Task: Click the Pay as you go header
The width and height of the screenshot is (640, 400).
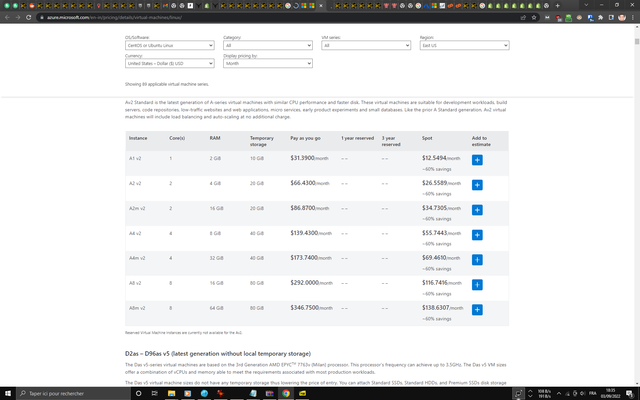Action: coord(305,138)
